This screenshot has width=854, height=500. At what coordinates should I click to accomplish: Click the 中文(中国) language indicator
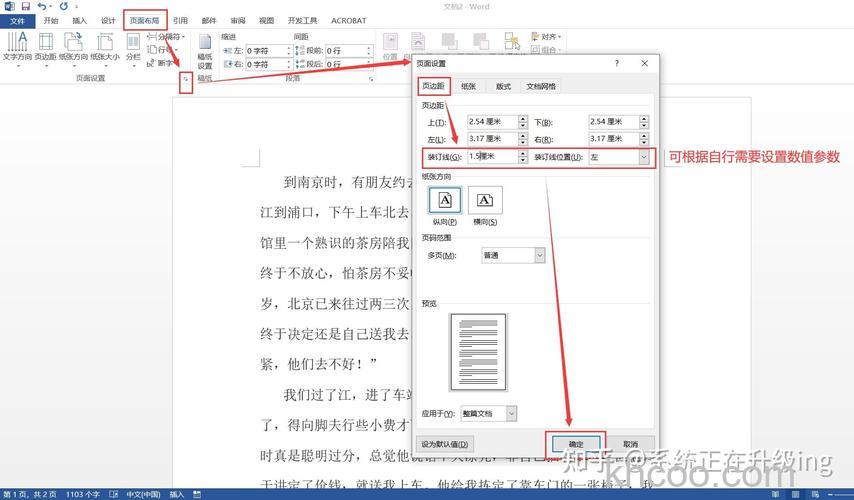point(143,494)
